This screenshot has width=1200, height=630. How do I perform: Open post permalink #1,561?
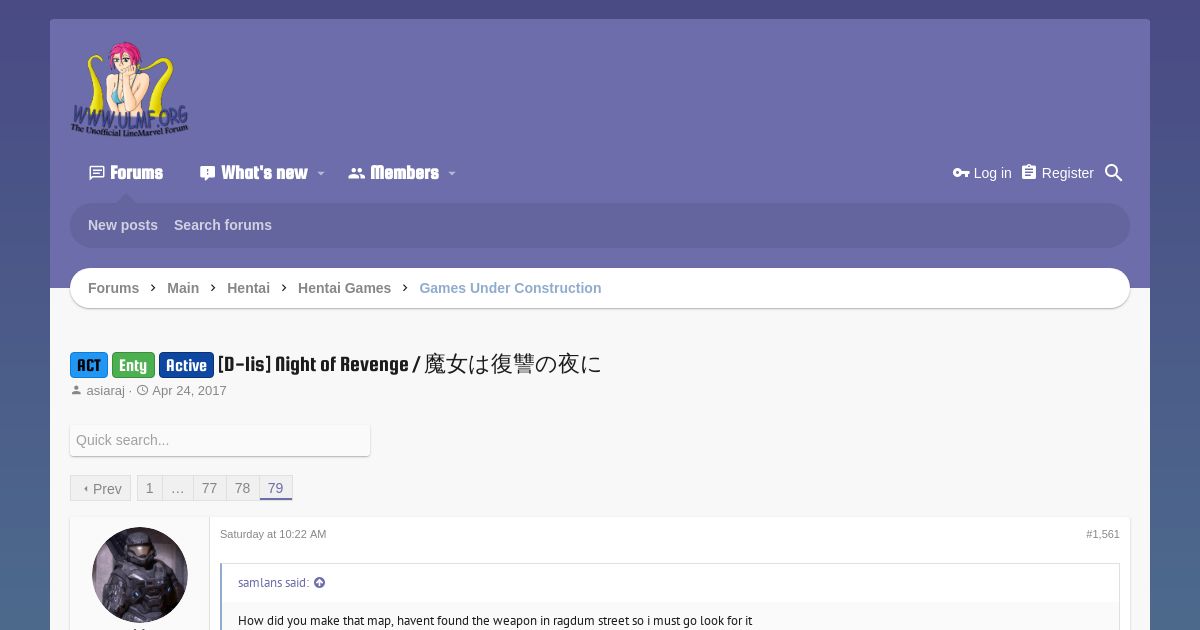click(1103, 534)
